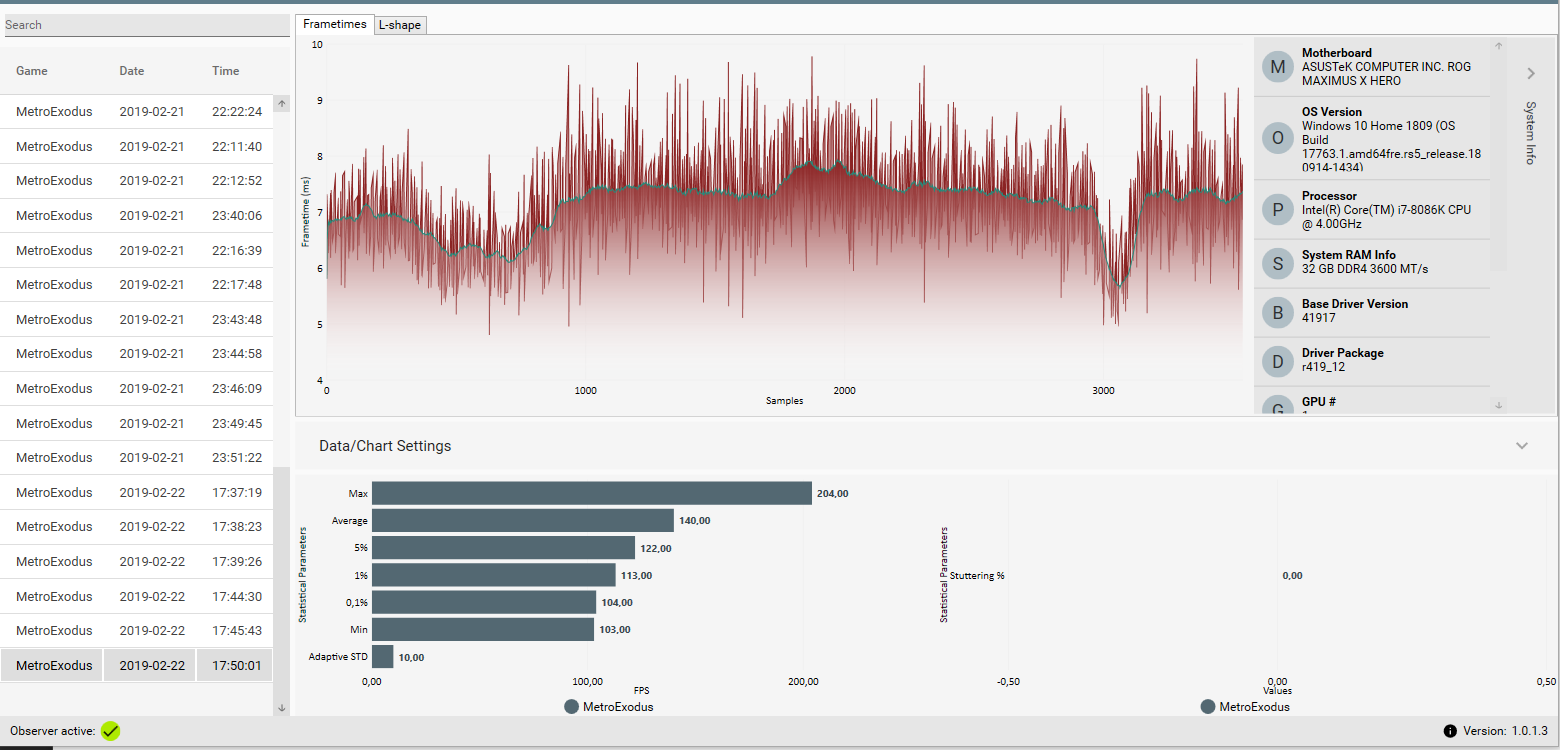Viewport: 1560px width, 750px height.
Task: Click the Base Driver Version 'B' icon
Action: pos(1277,312)
